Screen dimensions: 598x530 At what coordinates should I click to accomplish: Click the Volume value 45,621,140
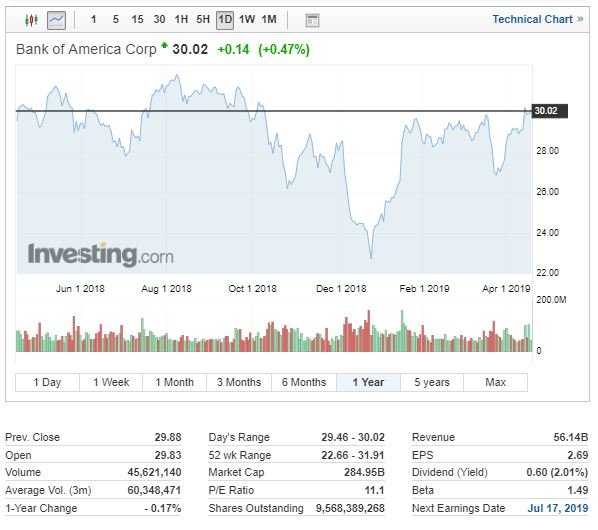tap(154, 472)
